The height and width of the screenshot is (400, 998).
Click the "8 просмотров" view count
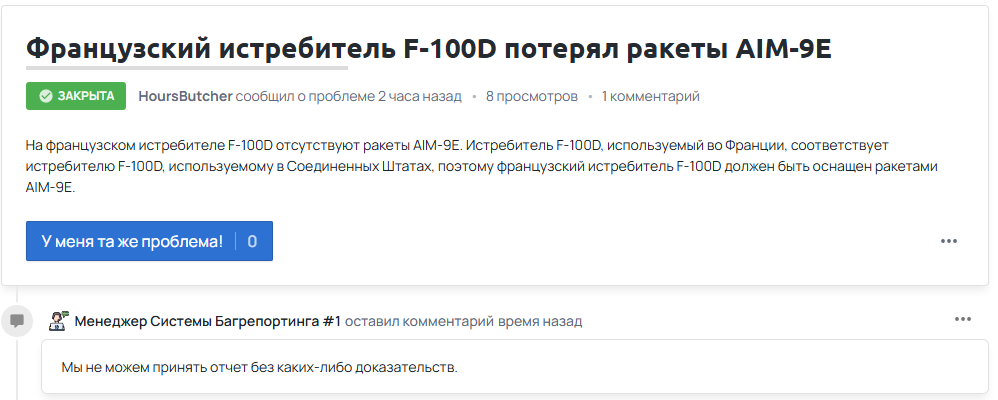532,97
